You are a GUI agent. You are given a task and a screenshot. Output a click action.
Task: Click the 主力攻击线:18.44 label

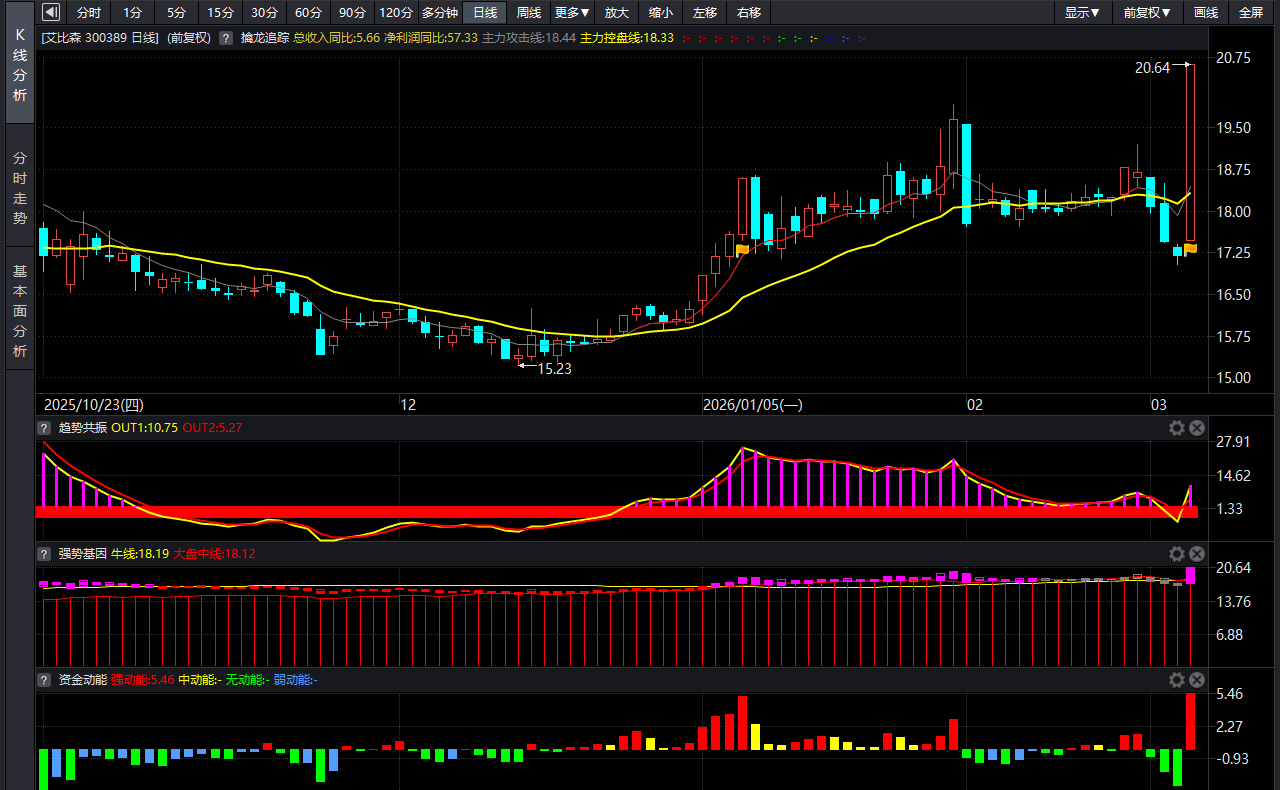tap(529, 38)
